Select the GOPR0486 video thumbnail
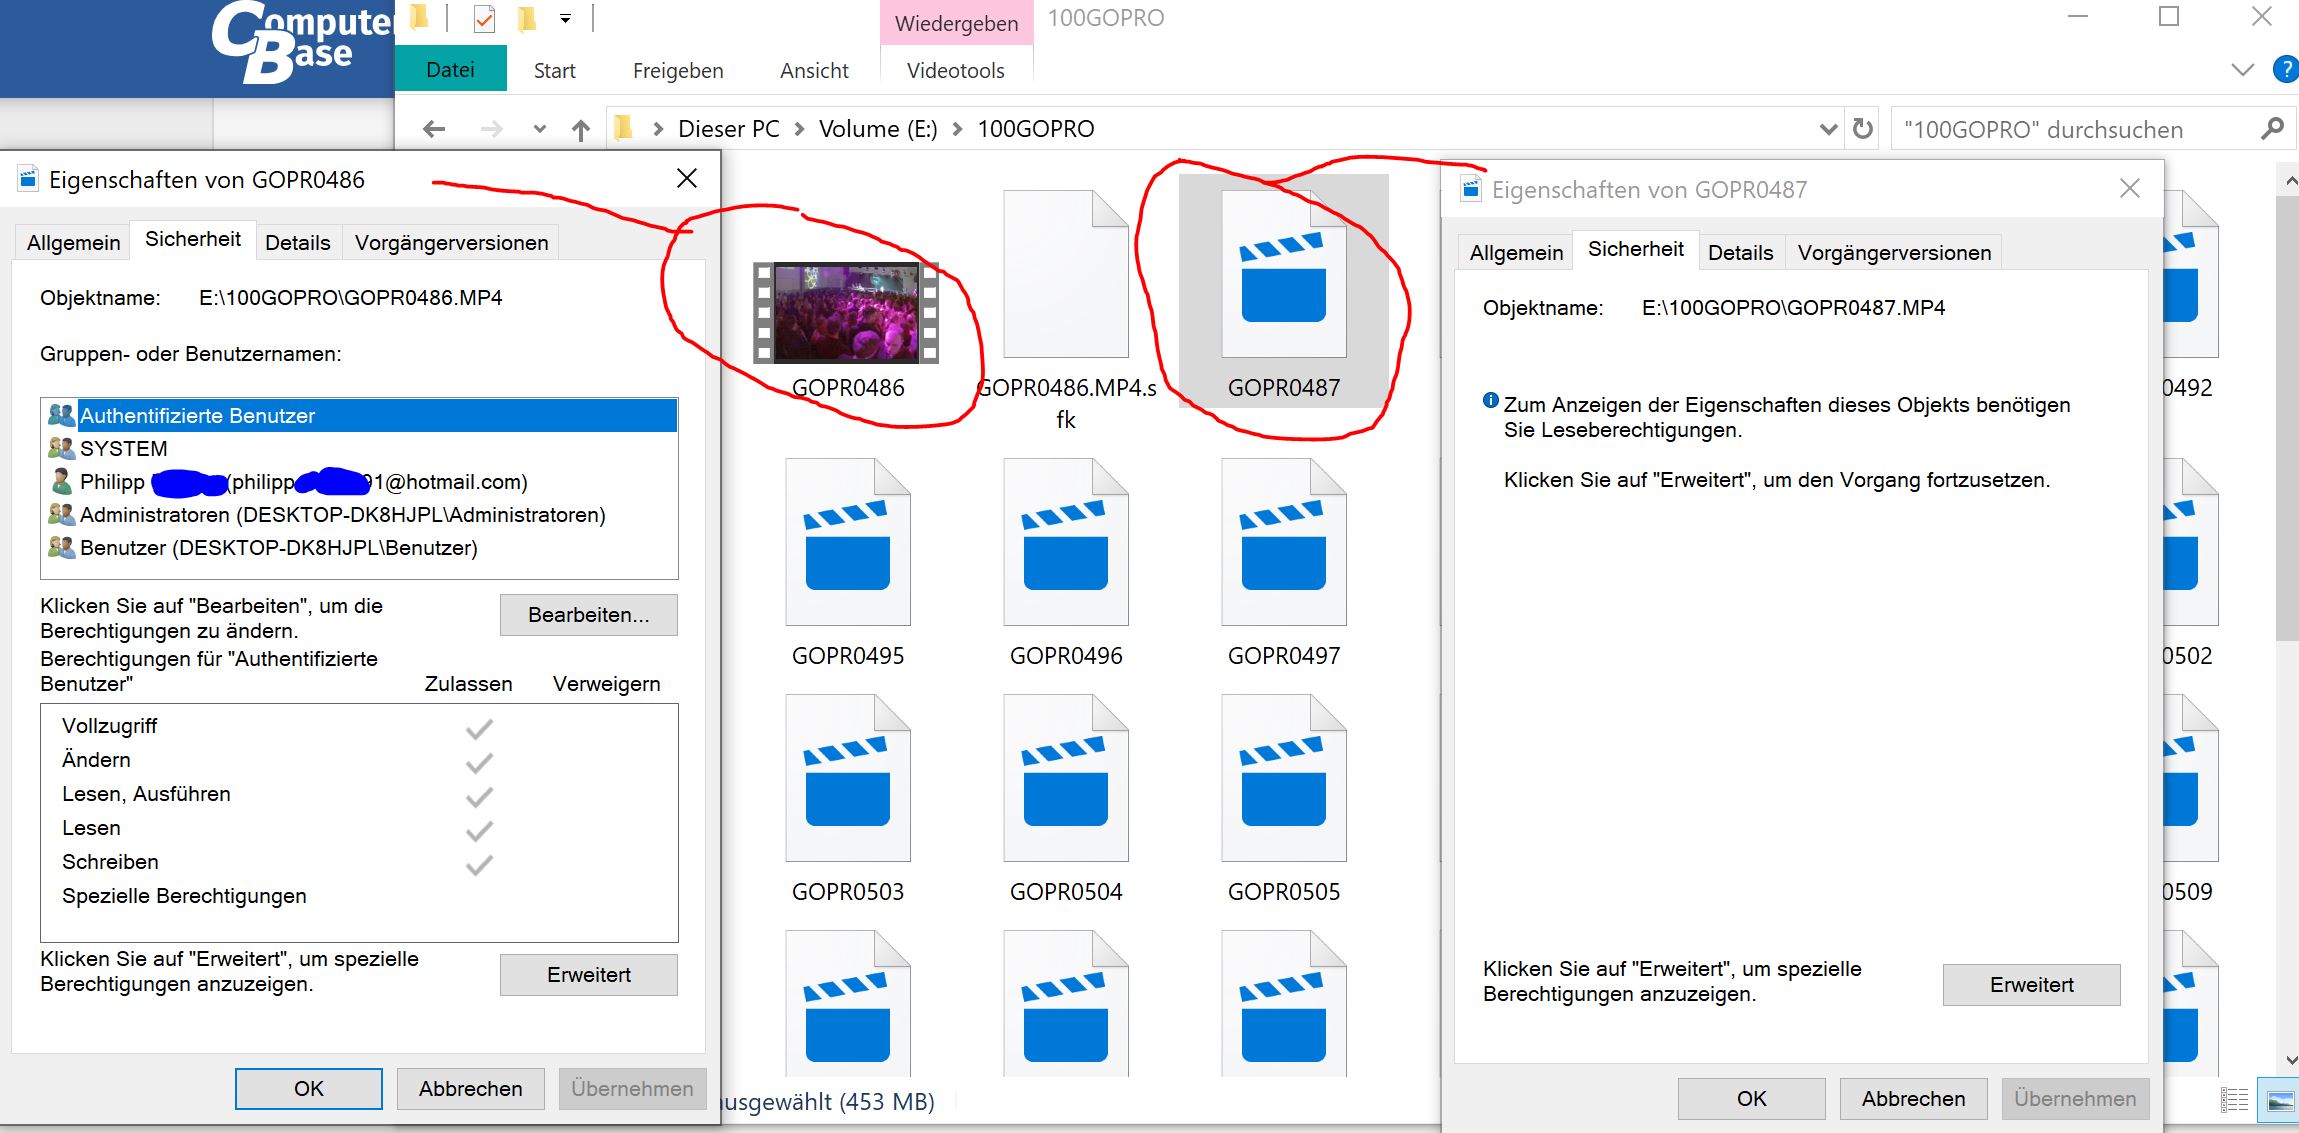The width and height of the screenshot is (2299, 1133). 846,312
